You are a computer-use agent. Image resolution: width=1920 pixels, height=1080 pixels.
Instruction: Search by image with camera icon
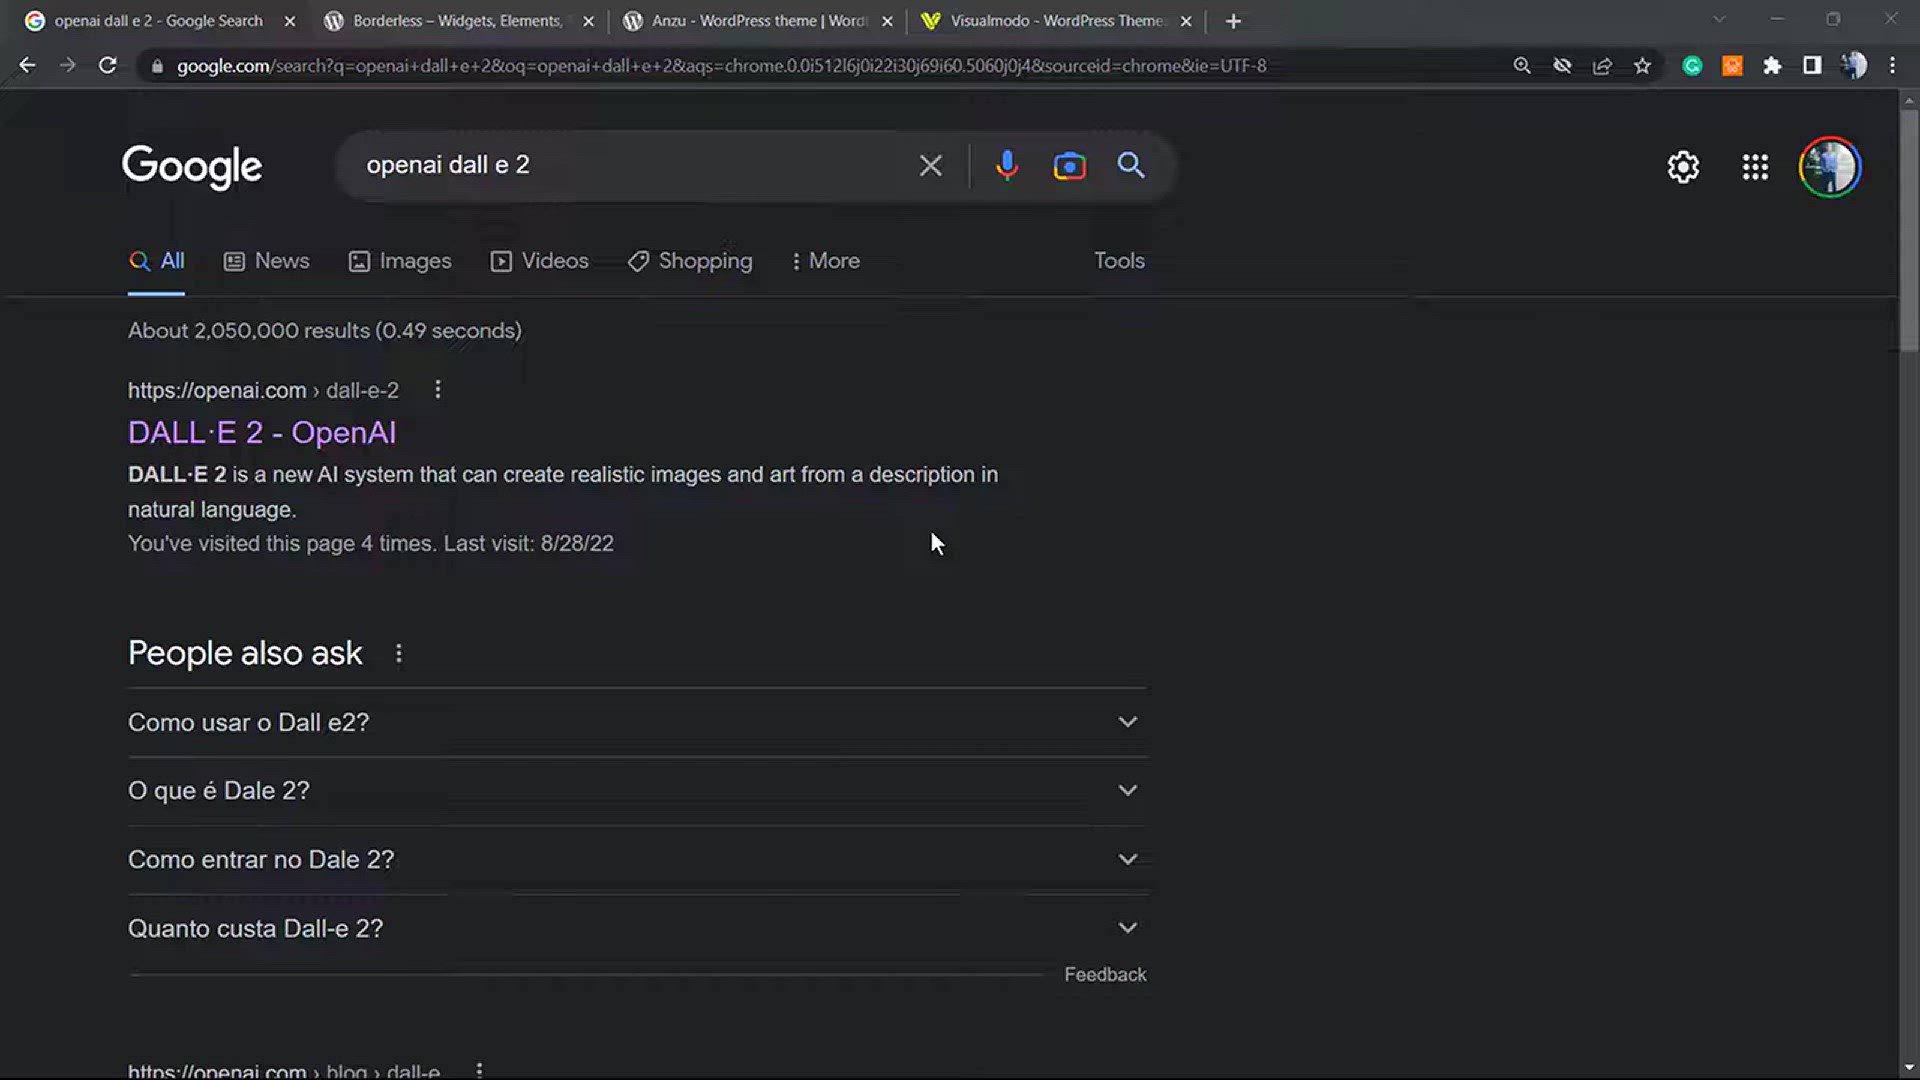(1069, 166)
